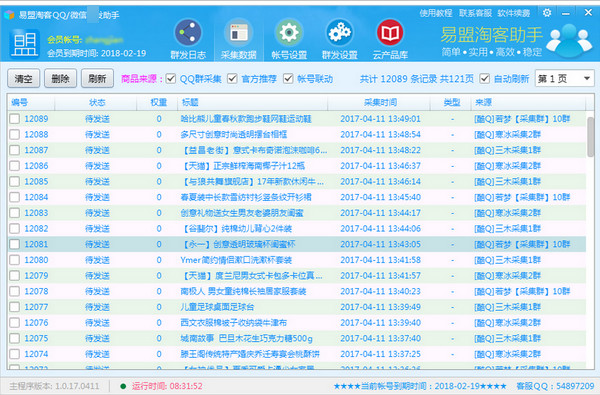Click 待发送 status in row 12082

97,229
